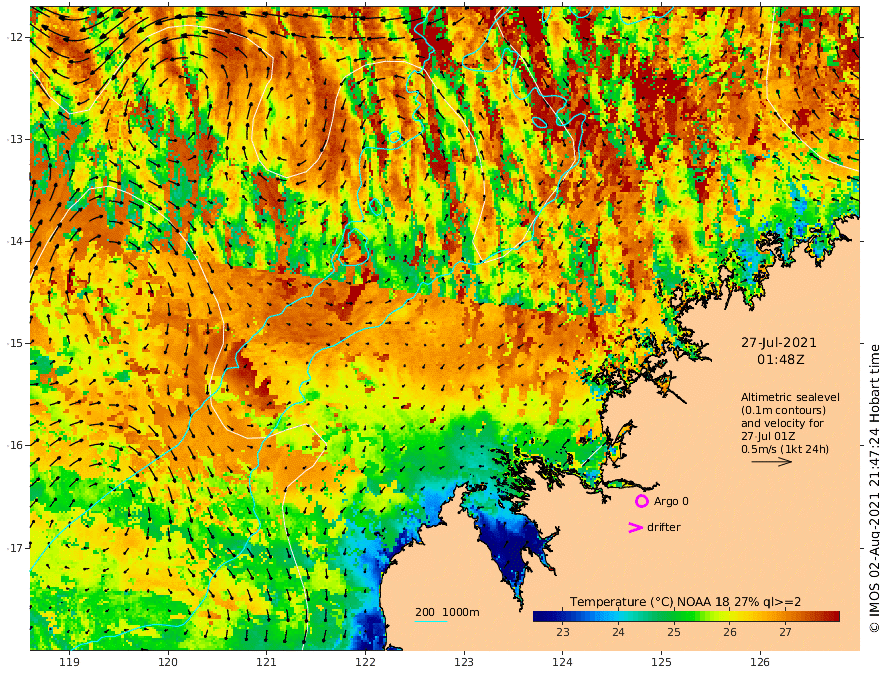Click the color bar tick label 23
Viewport: 880px width, 680px height.
point(563,632)
